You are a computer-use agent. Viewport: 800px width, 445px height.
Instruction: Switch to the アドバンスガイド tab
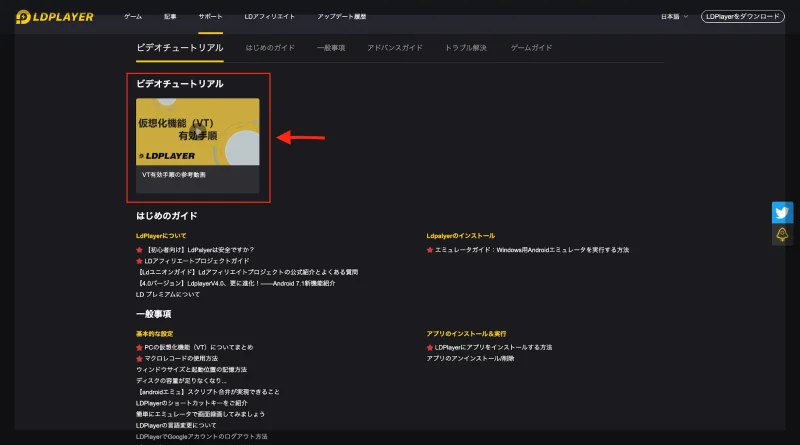(x=395, y=47)
